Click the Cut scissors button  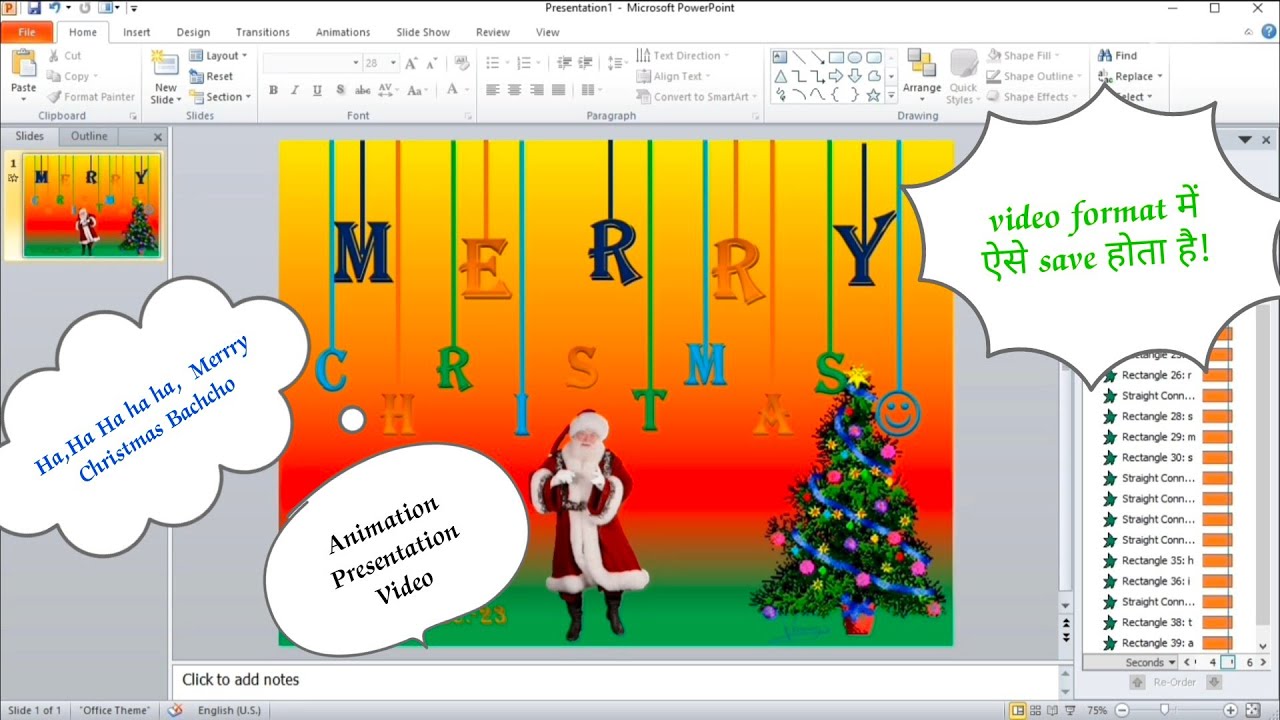point(65,56)
